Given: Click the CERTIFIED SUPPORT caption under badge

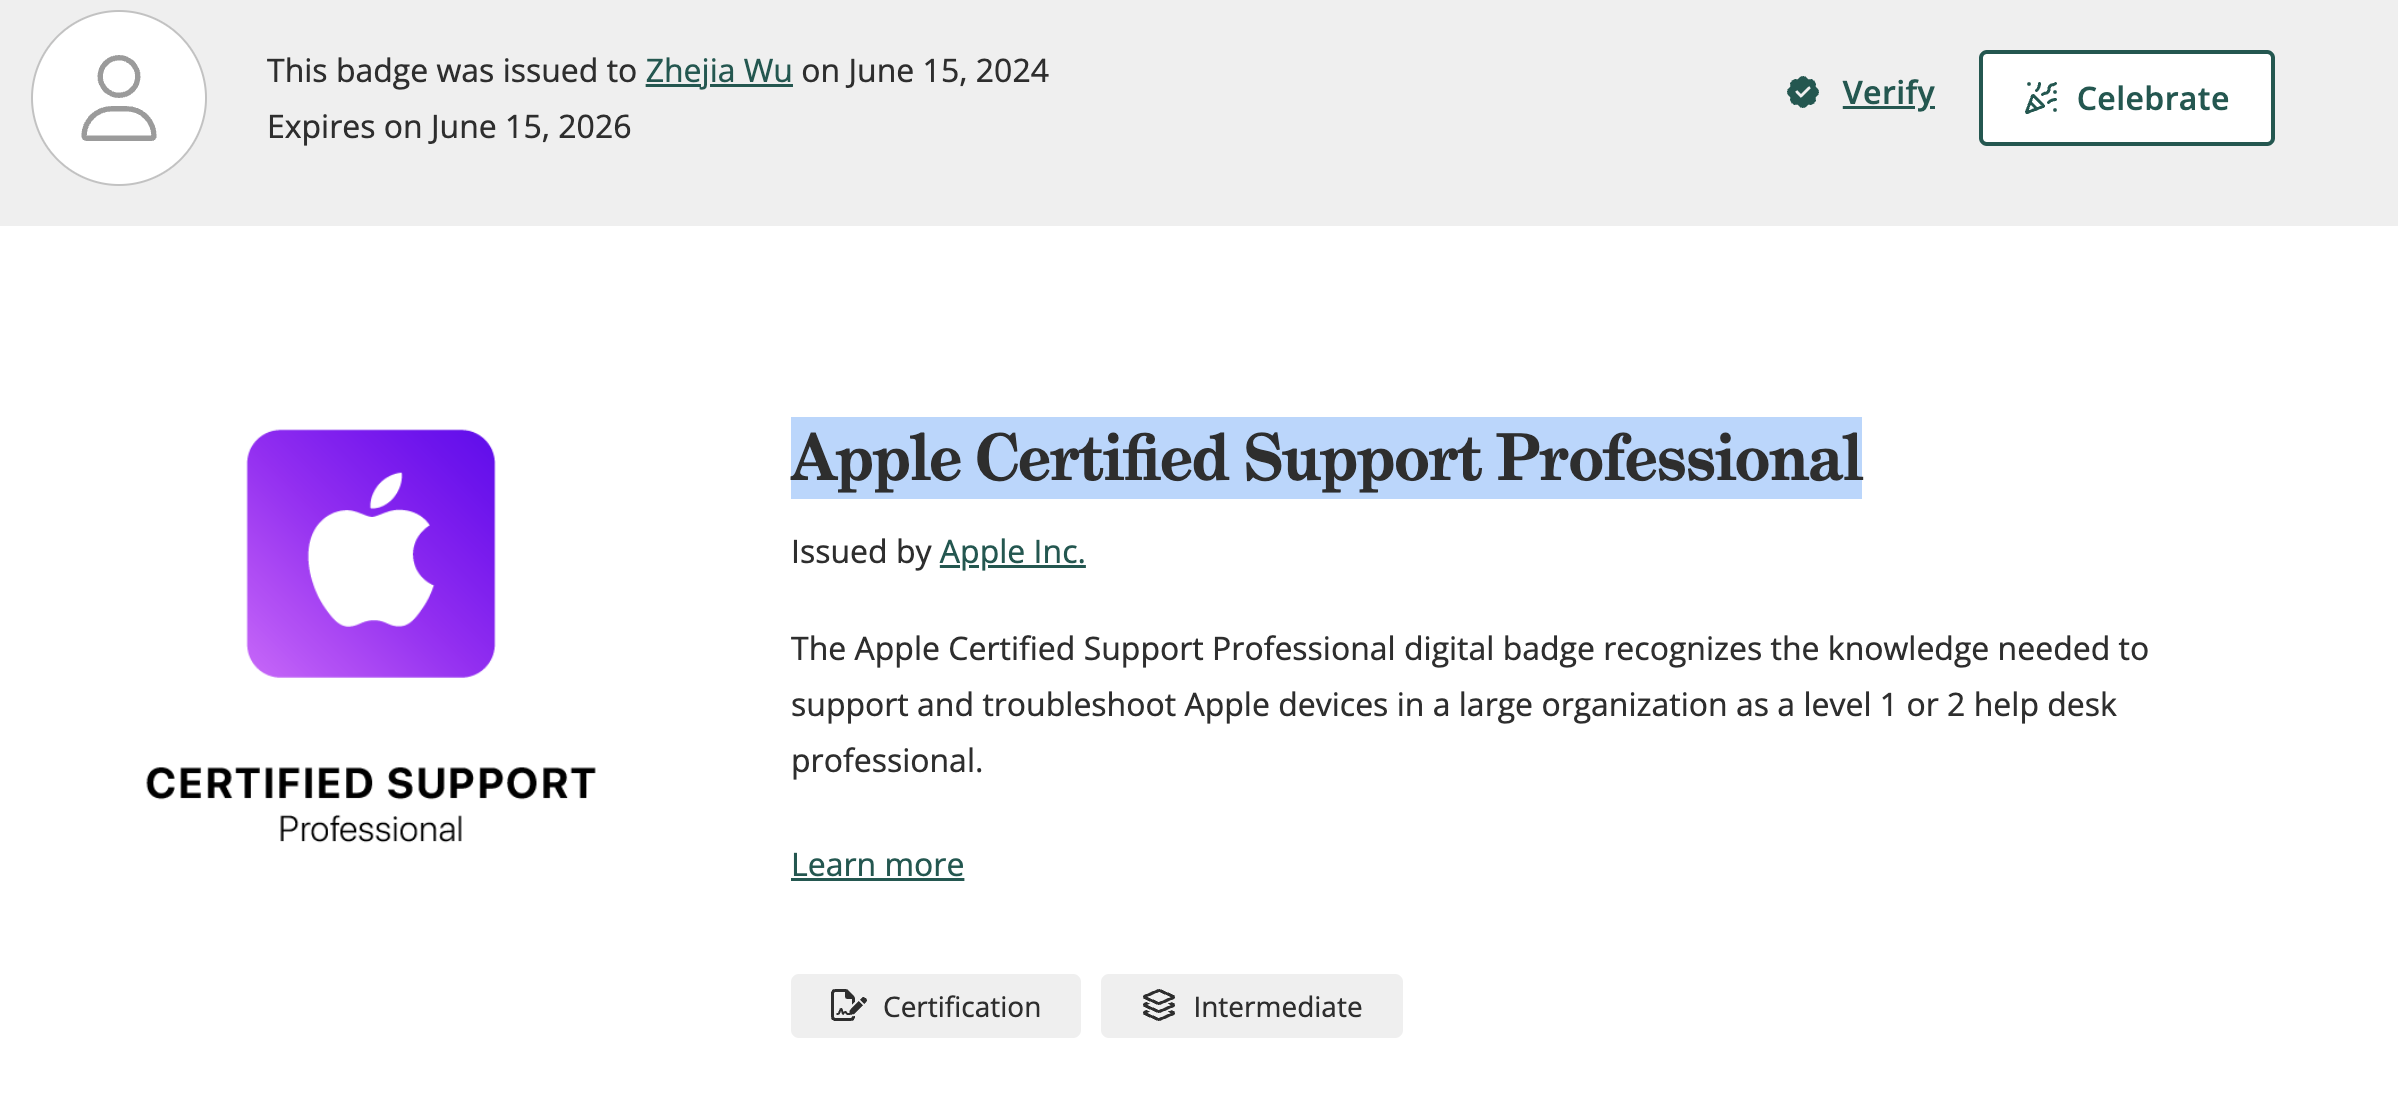Looking at the screenshot, I should 371,783.
